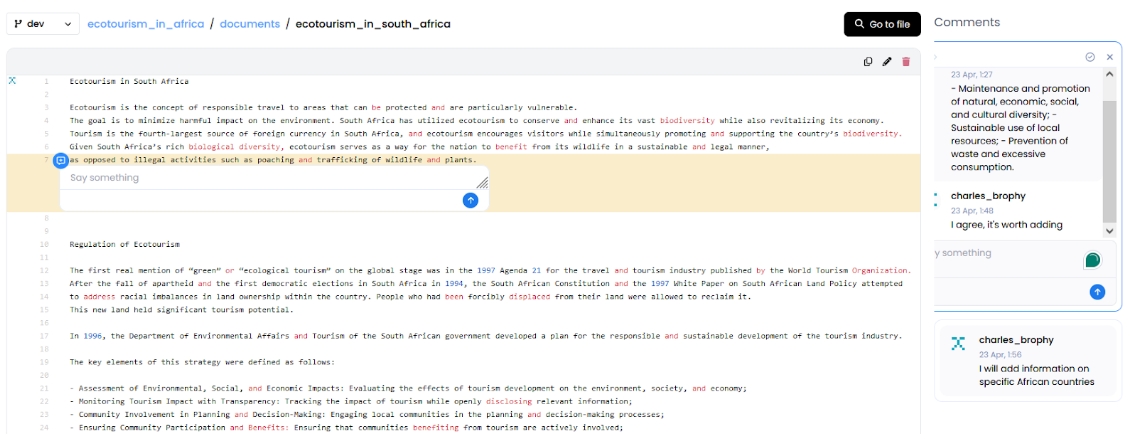1130x445 pixels.
Task: Click the comment bubble icon on line 7
Action: click(x=60, y=160)
